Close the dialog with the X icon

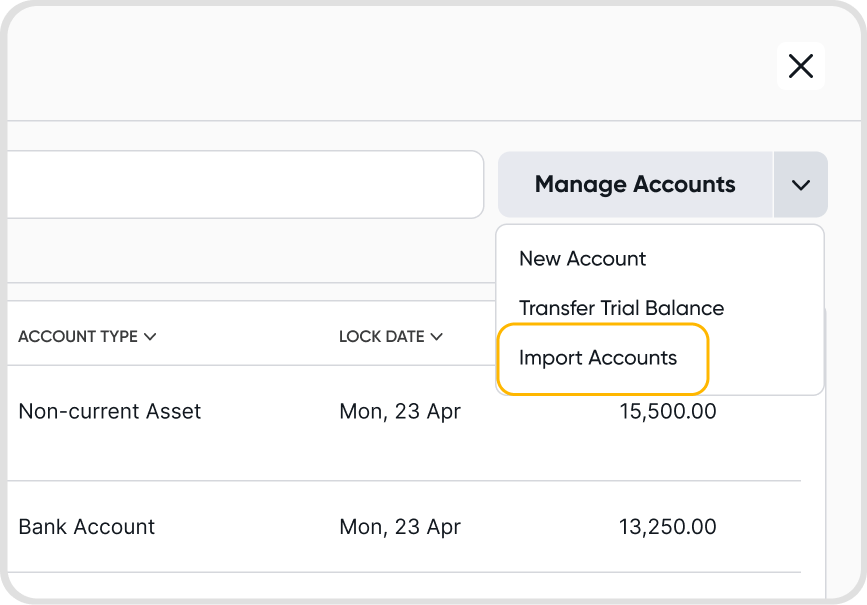coord(801,66)
